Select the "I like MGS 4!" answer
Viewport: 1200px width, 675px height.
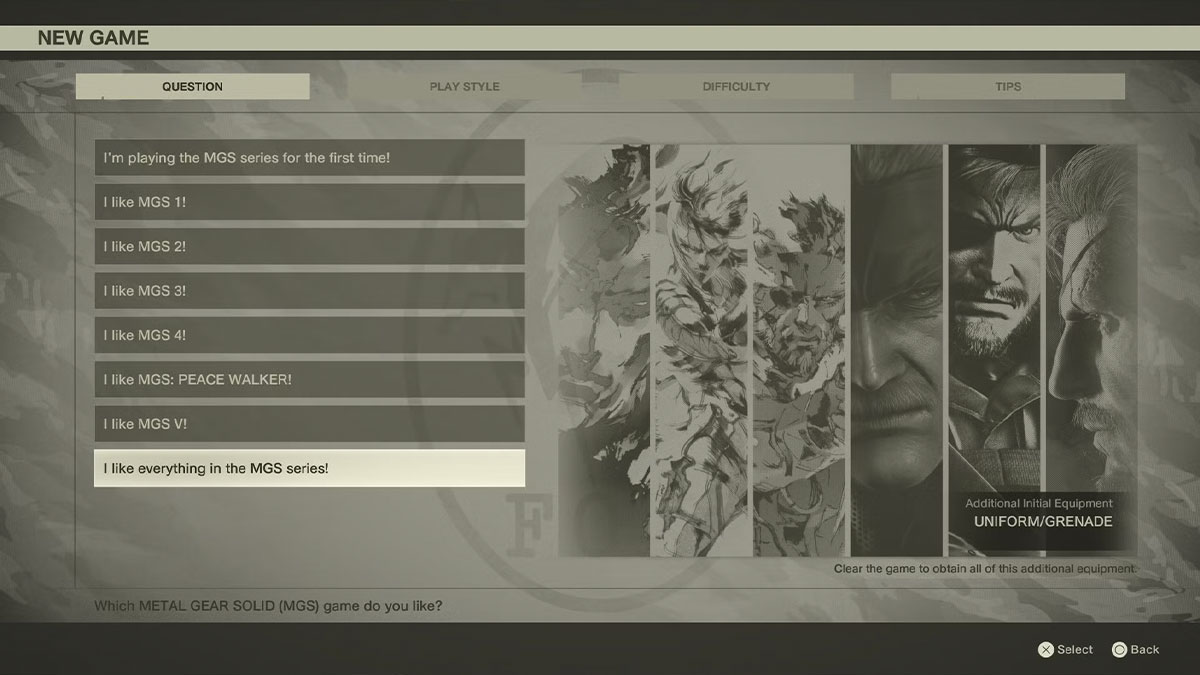[309, 334]
